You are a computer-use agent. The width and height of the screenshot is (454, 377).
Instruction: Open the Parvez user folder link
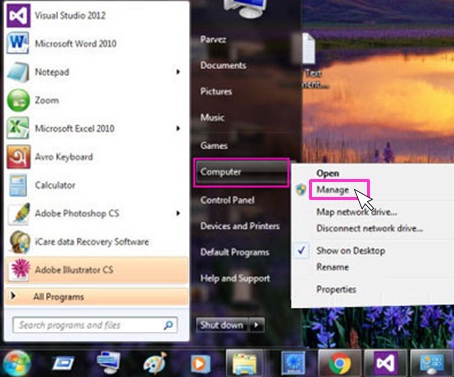click(x=213, y=40)
